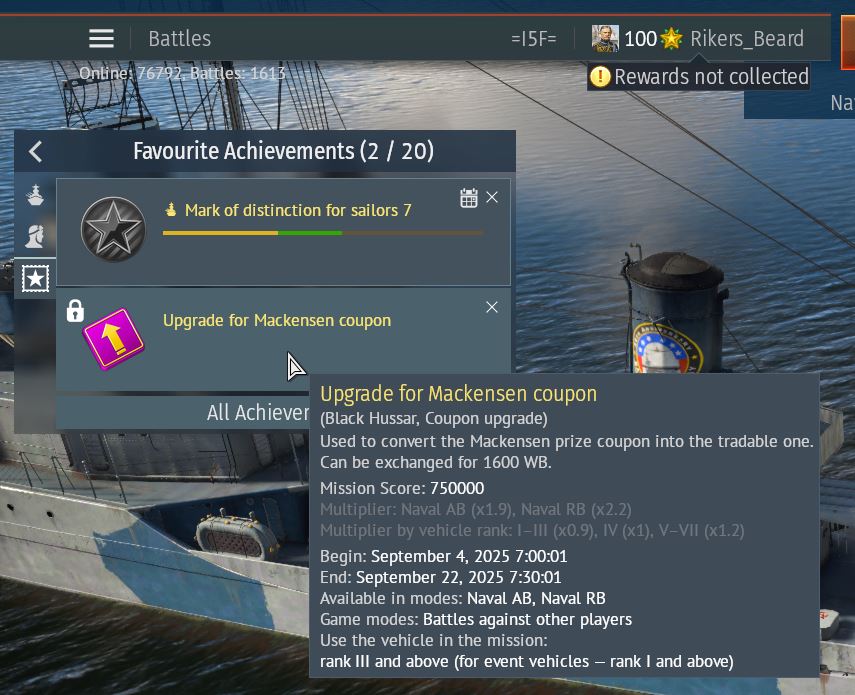
Task: Click the calendar icon on sailors mark
Action: 469,198
